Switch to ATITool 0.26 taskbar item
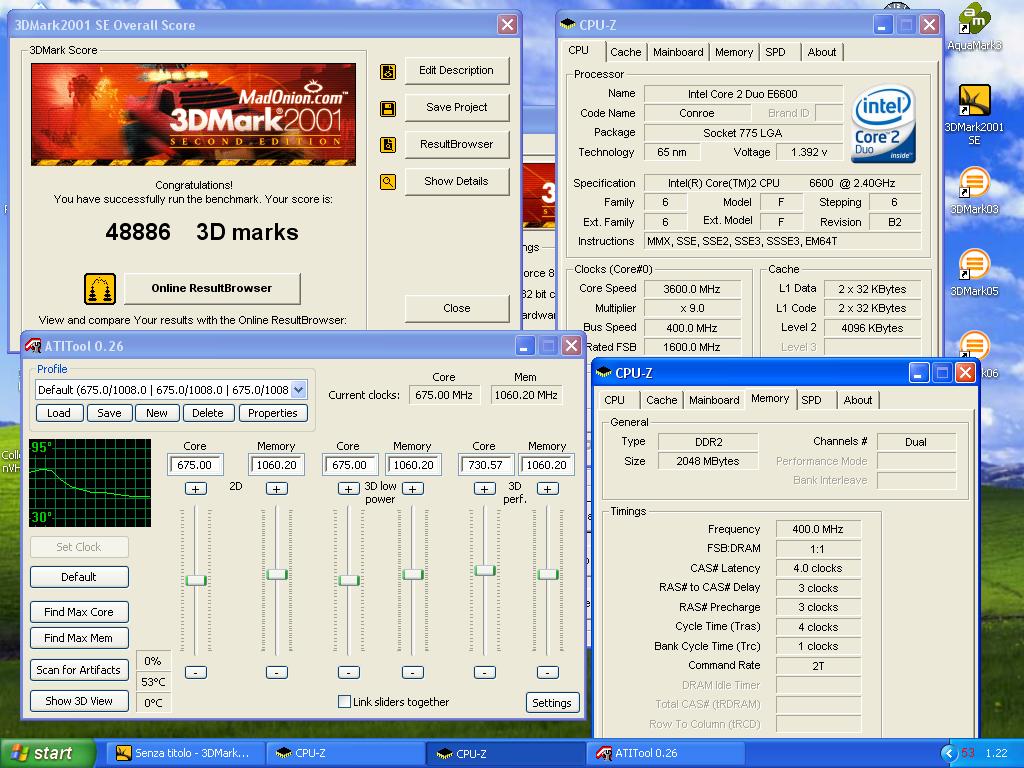The image size is (1024, 768). pos(666,753)
